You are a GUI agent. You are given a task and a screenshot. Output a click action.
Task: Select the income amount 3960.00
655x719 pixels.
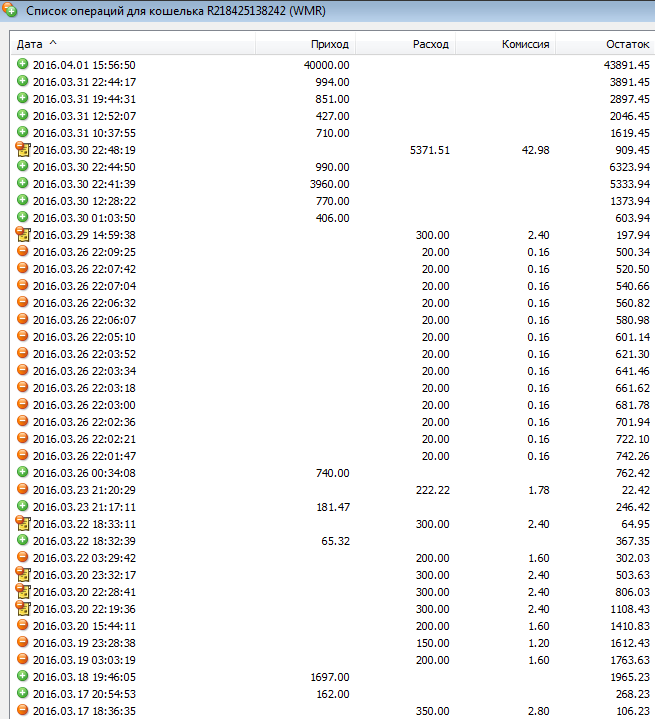[330, 184]
